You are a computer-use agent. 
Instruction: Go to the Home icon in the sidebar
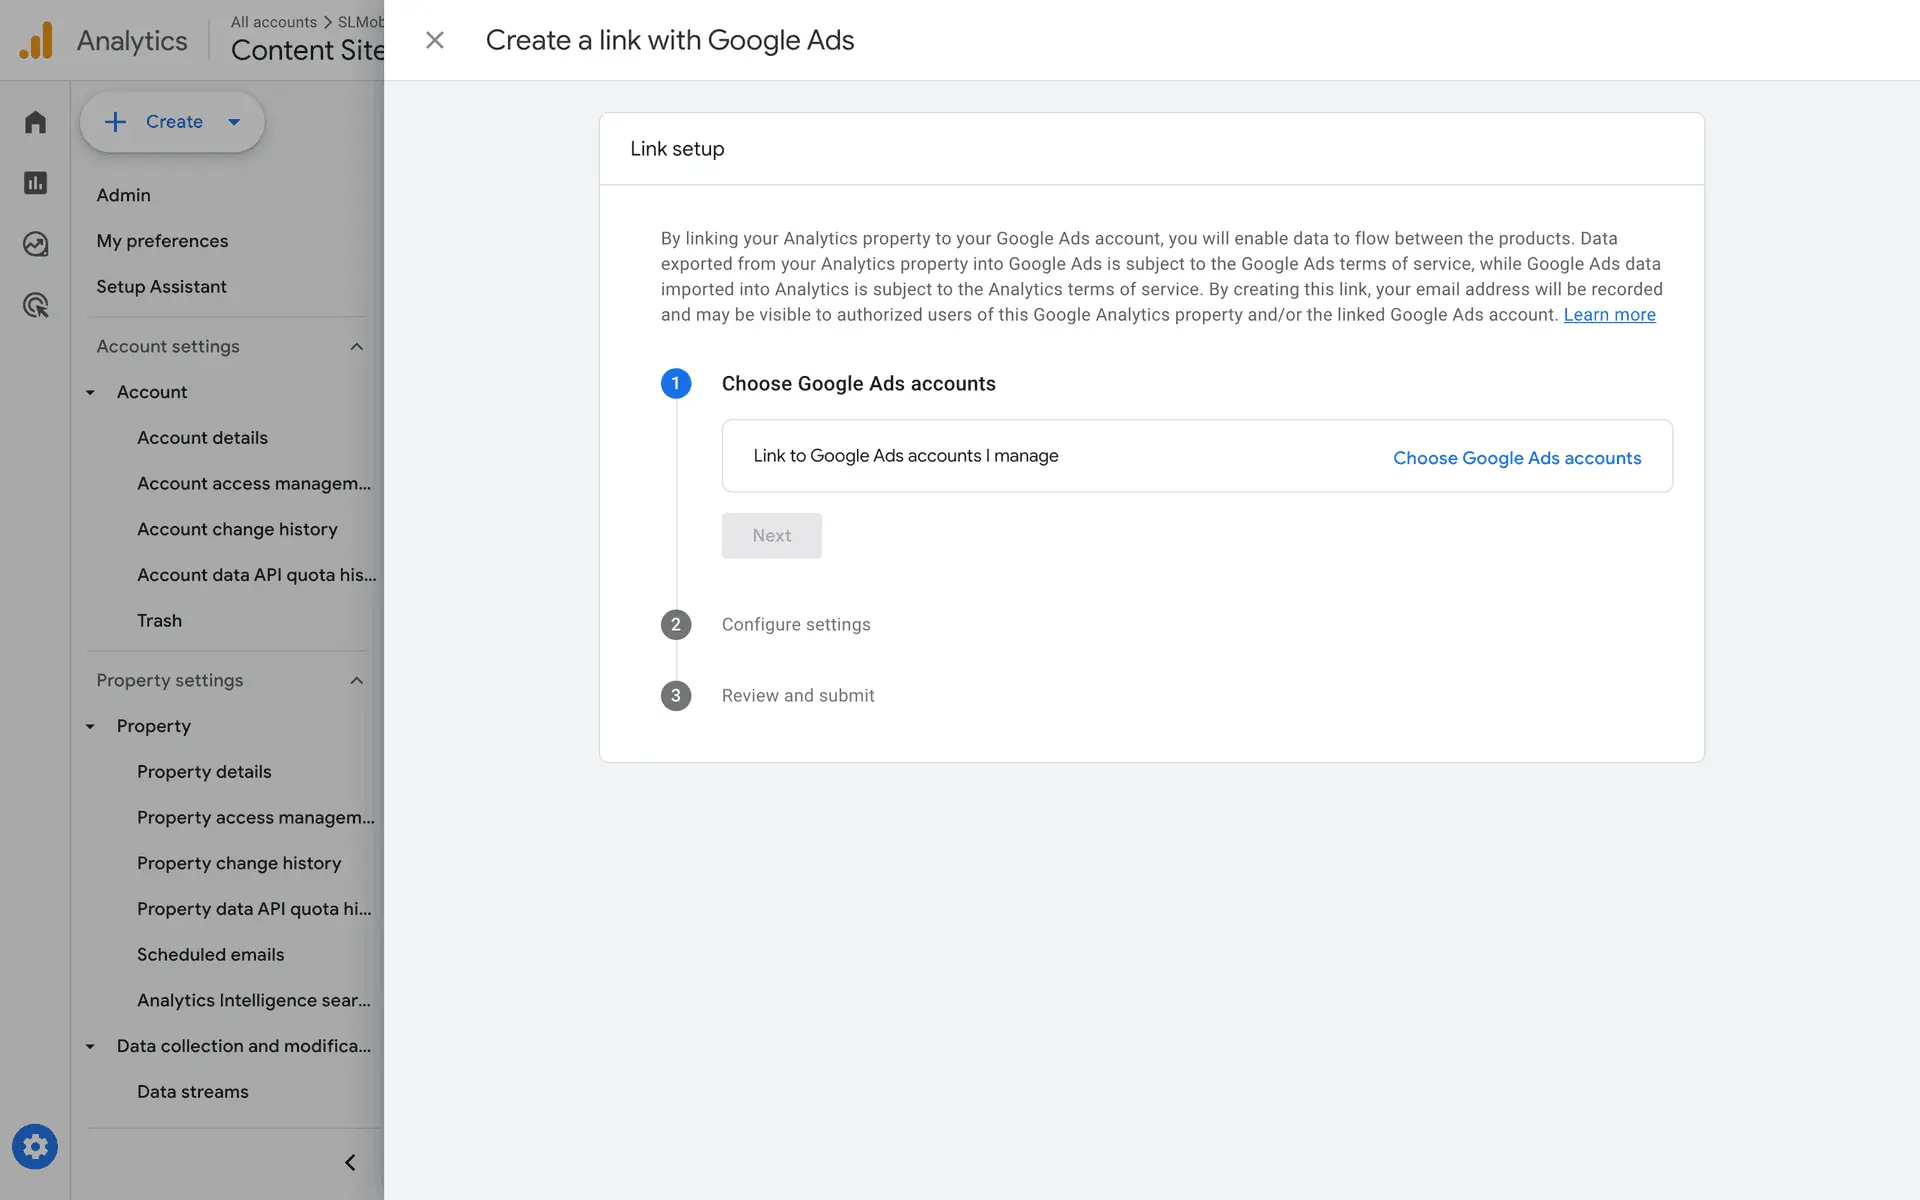pos(35,122)
